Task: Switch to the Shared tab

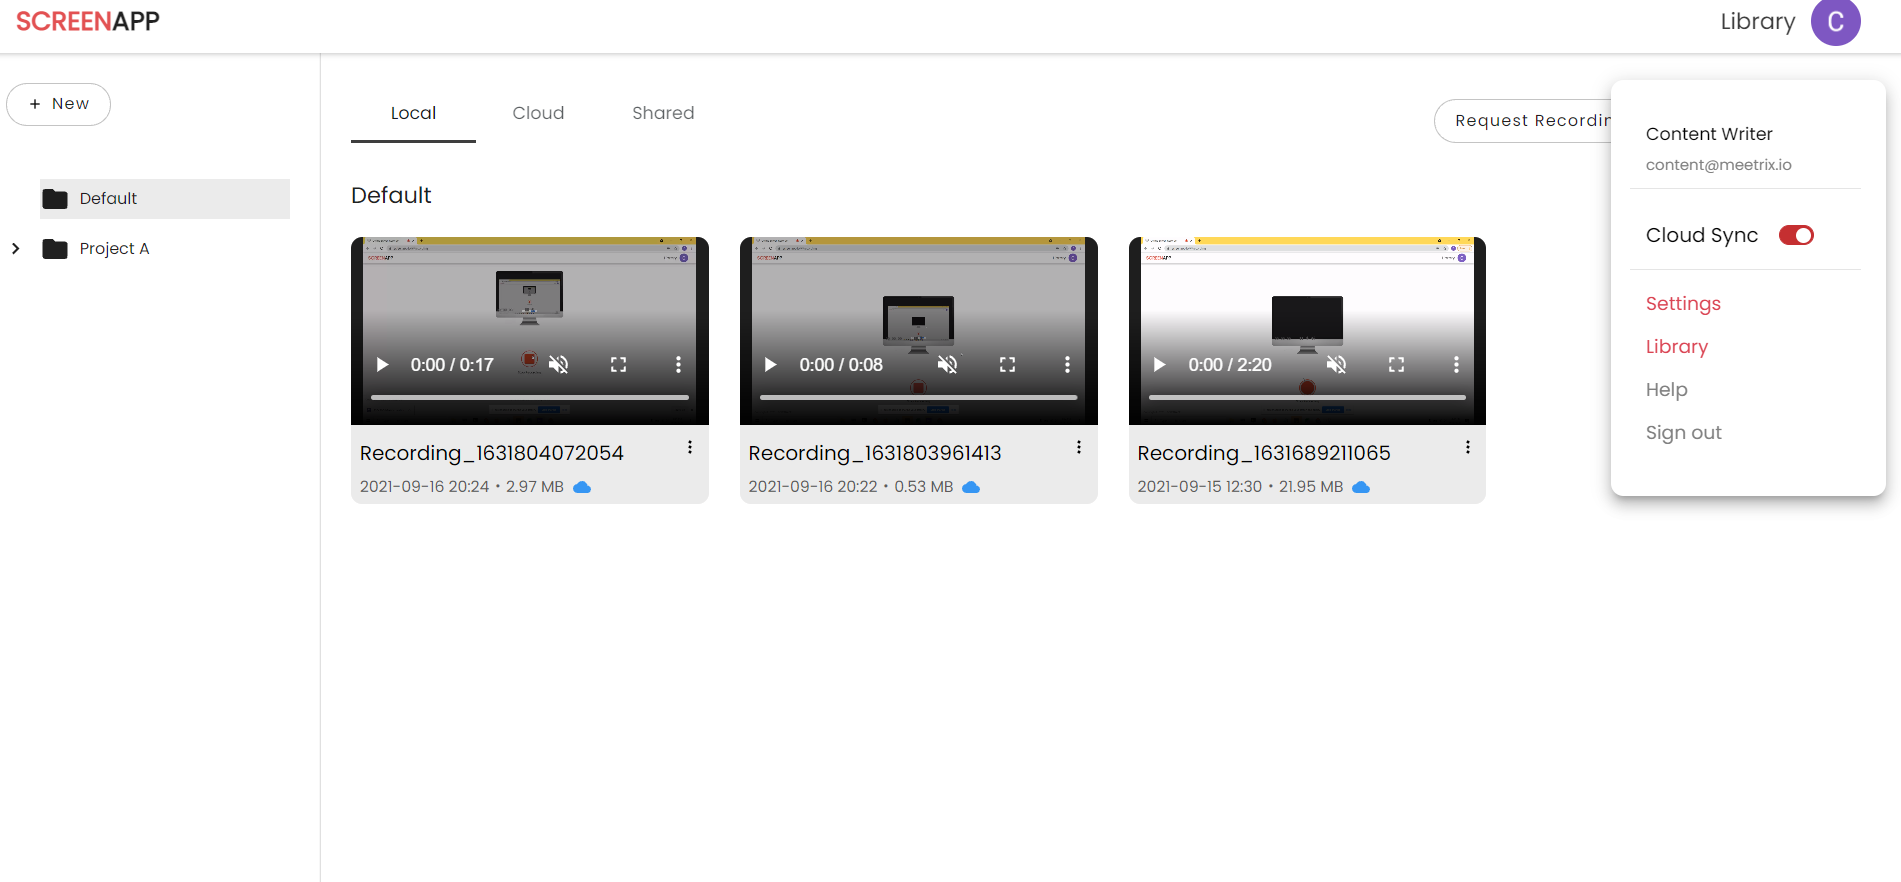Action: (663, 113)
